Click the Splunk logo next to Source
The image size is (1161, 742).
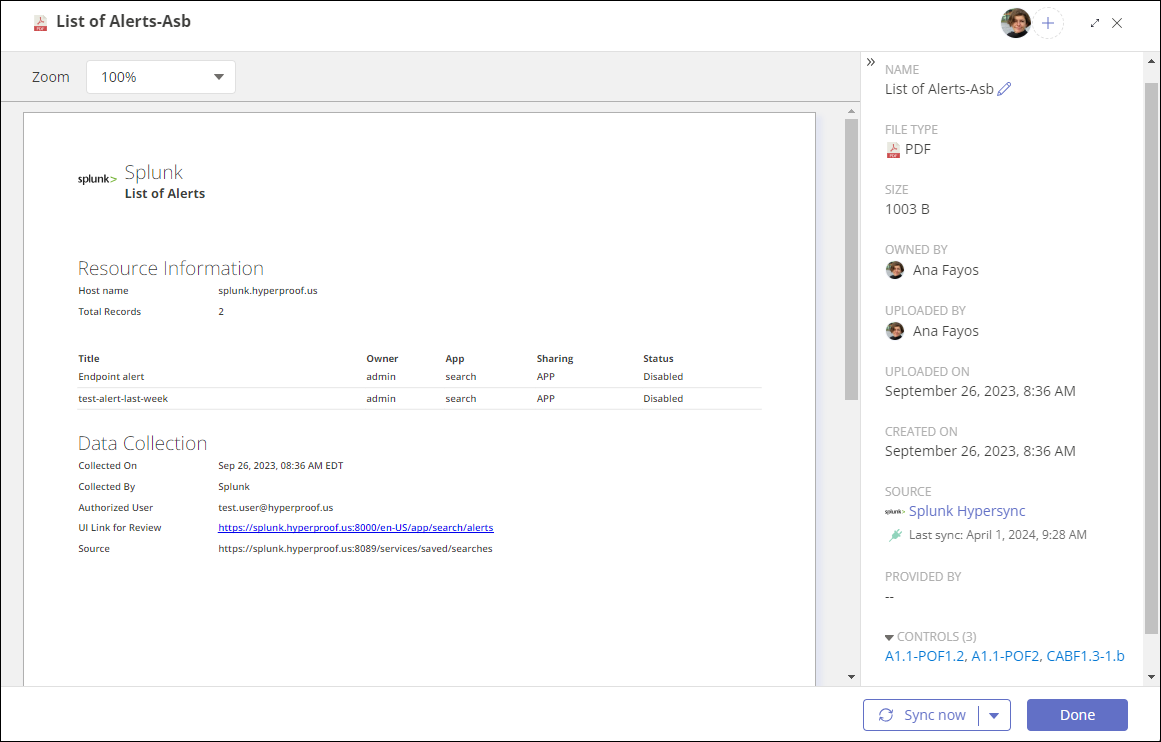(x=894, y=512)
